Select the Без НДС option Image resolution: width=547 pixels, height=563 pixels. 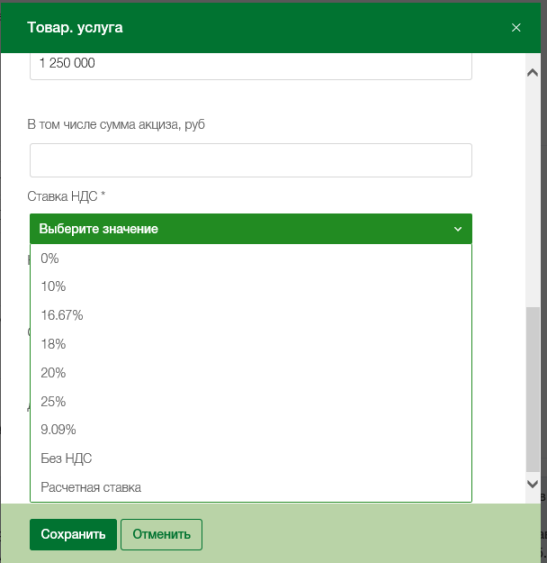[x=251, y=458]
